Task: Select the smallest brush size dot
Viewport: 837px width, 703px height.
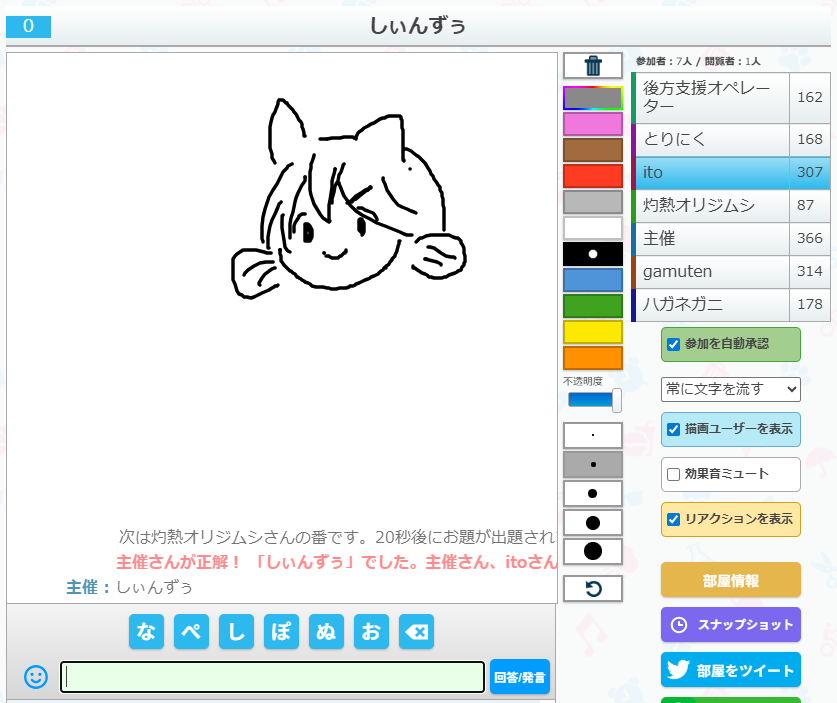Action: pos(593,436)
